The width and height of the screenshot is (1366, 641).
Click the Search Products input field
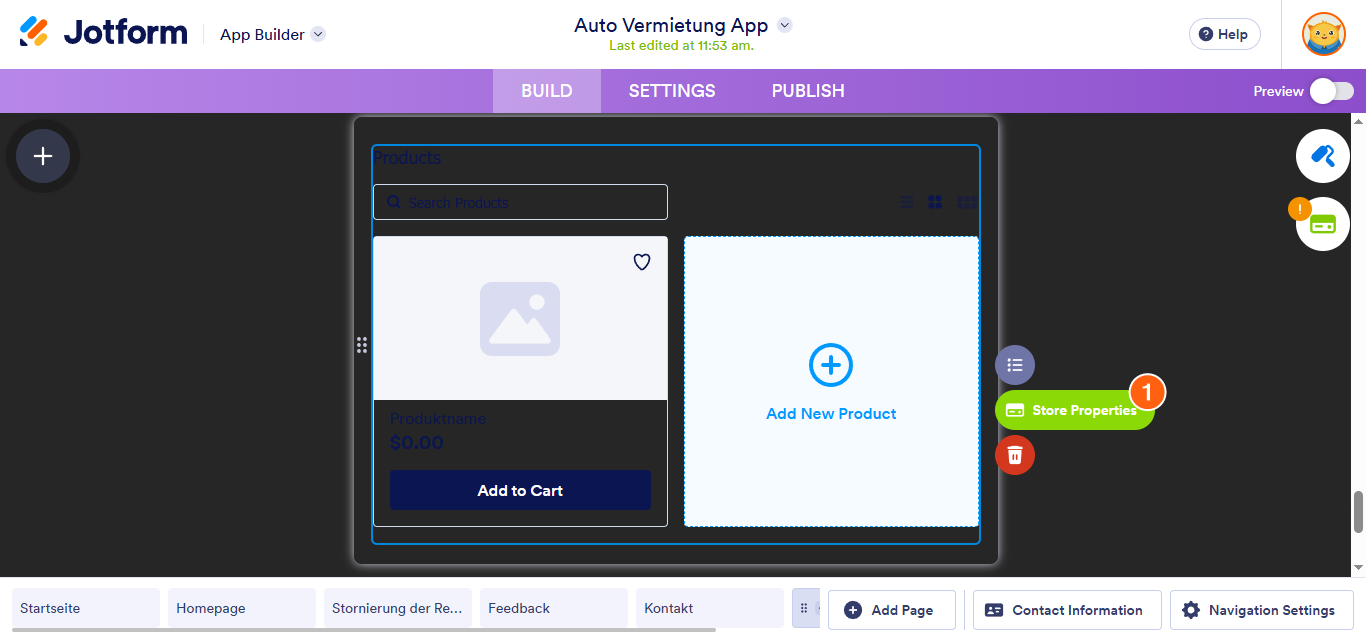coord(520,201)
